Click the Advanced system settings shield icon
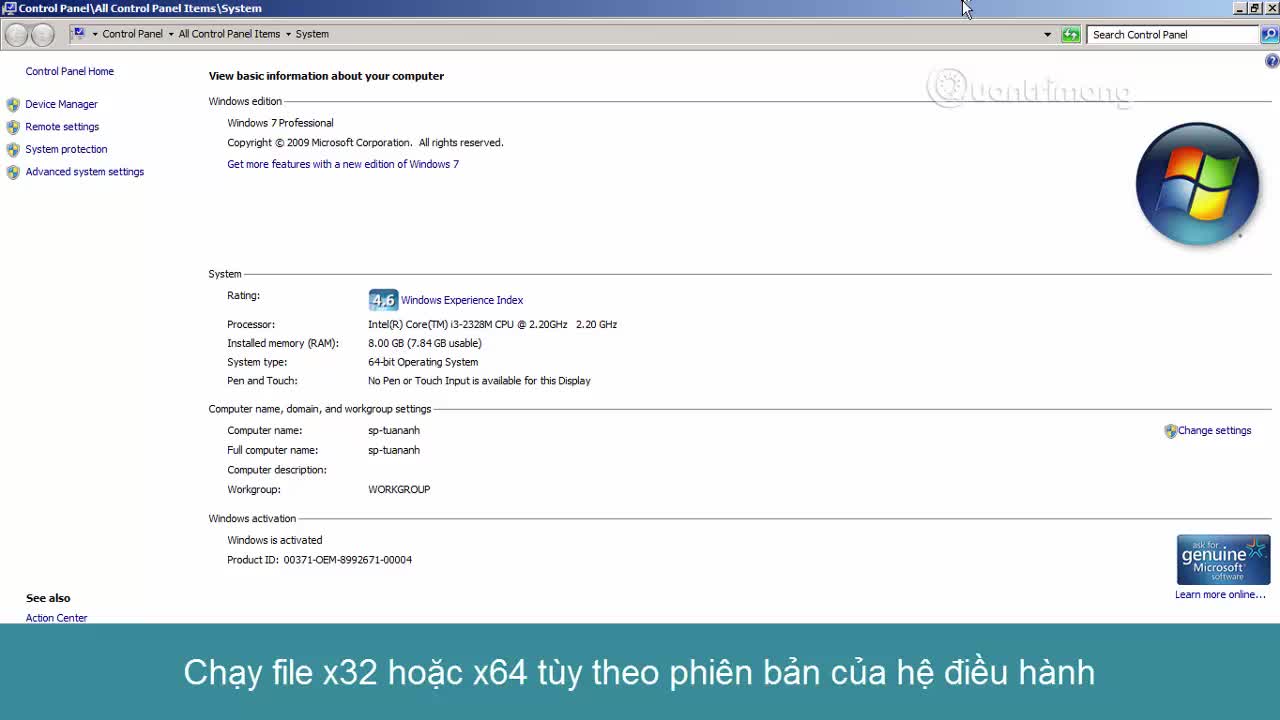This screenshot has height=720, width=1280. click(13, 172)
